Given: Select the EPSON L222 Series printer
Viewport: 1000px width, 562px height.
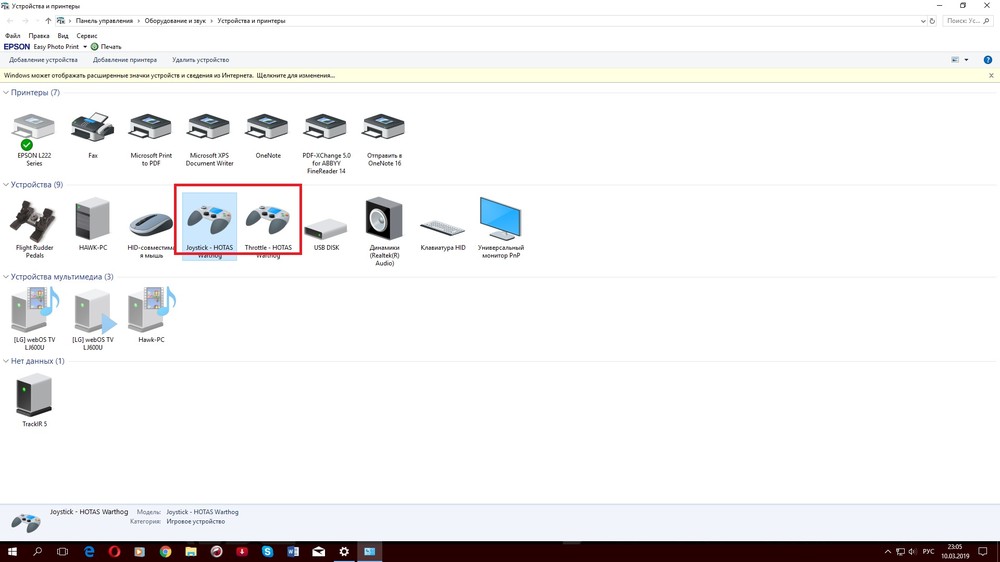Looking at the screenshot, I should [34, 140].
